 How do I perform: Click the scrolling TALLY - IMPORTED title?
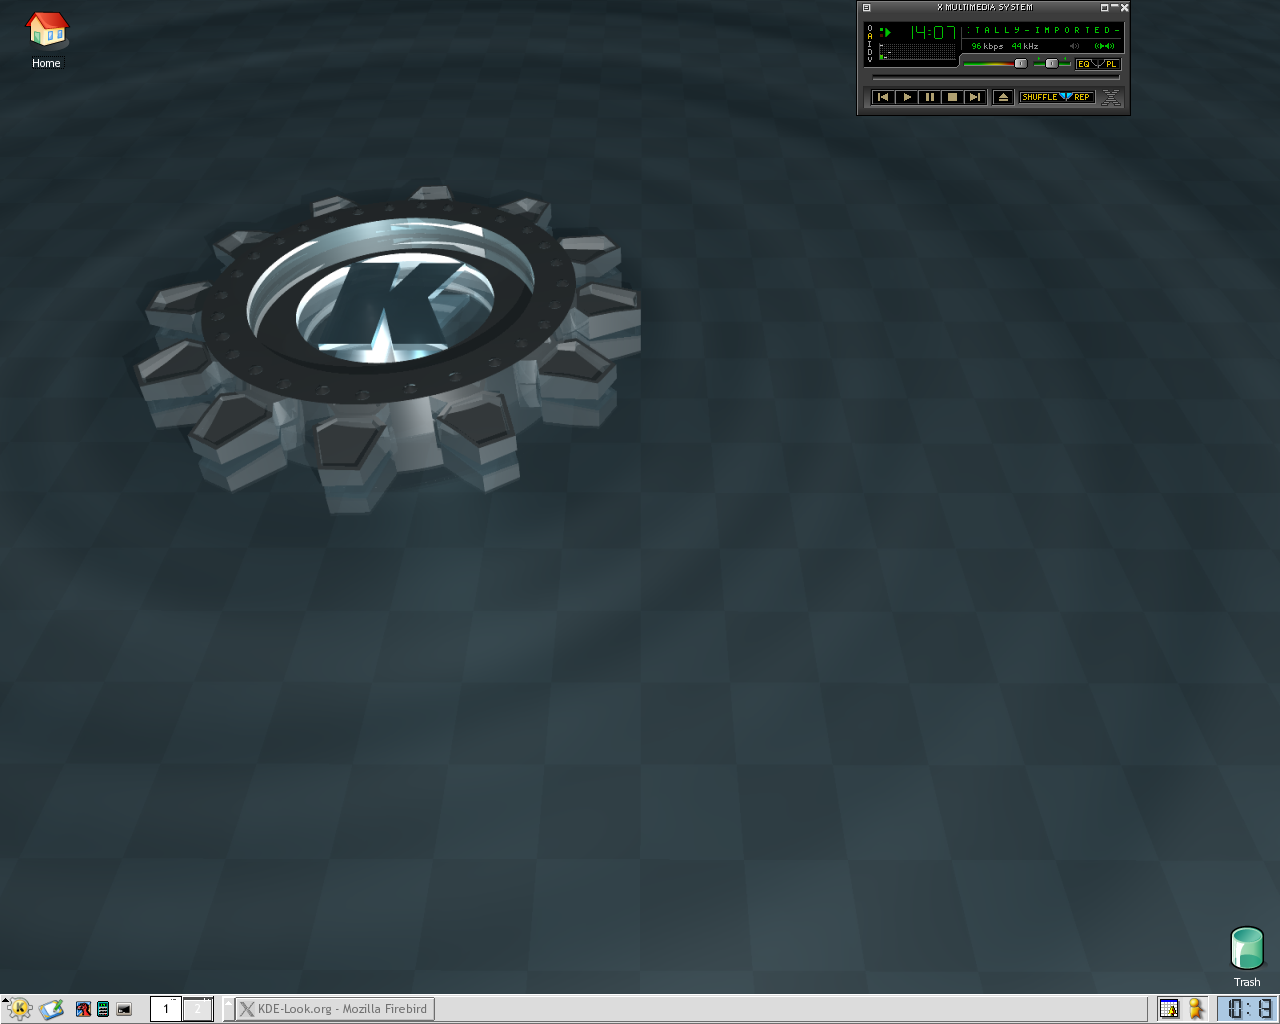[x=1043, y=30]
